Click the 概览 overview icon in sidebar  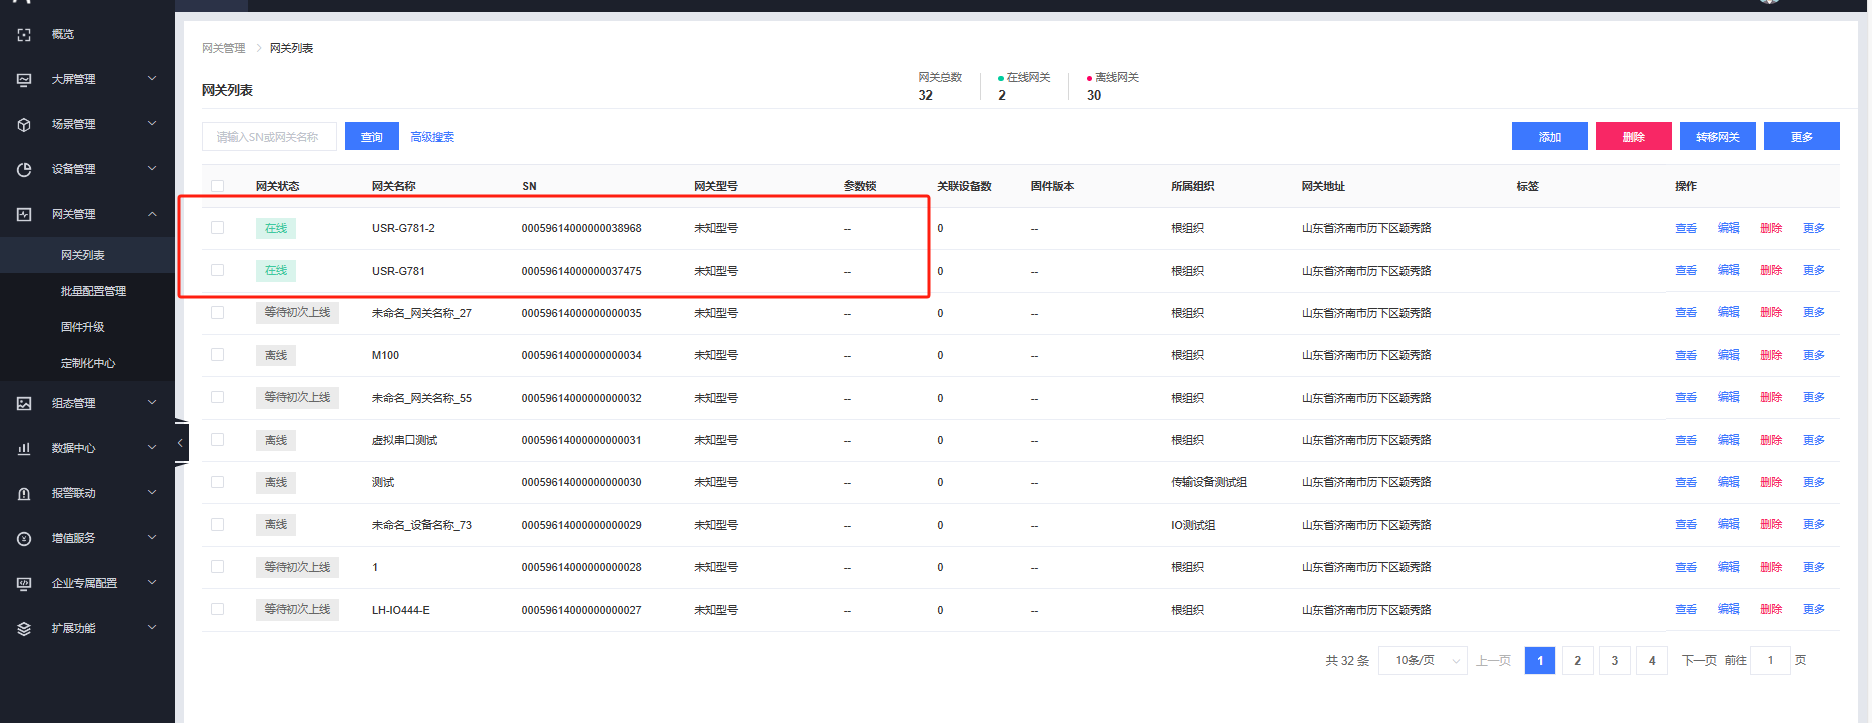pos(24,35)
